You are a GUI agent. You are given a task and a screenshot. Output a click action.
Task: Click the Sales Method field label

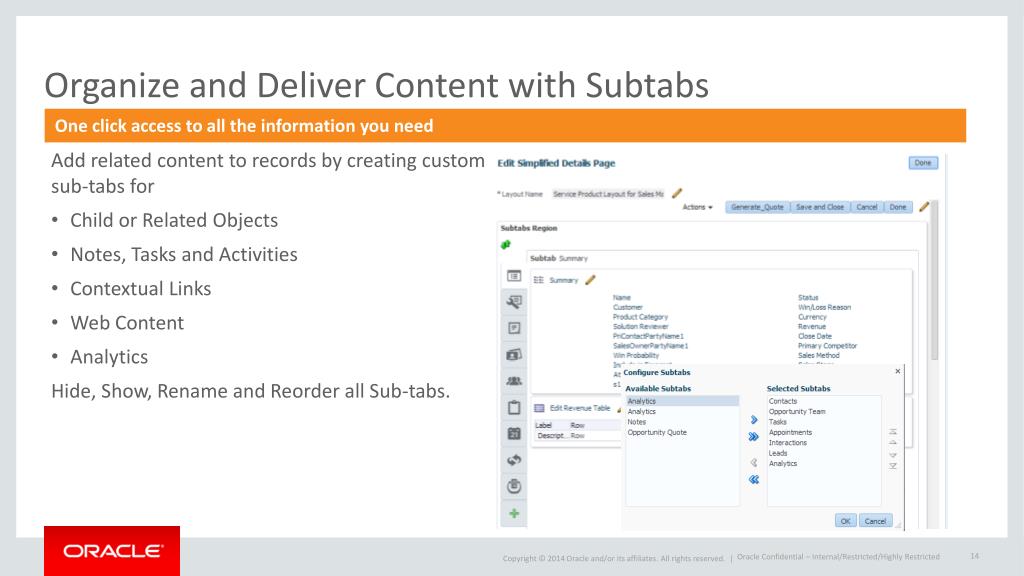pos(818,355)
